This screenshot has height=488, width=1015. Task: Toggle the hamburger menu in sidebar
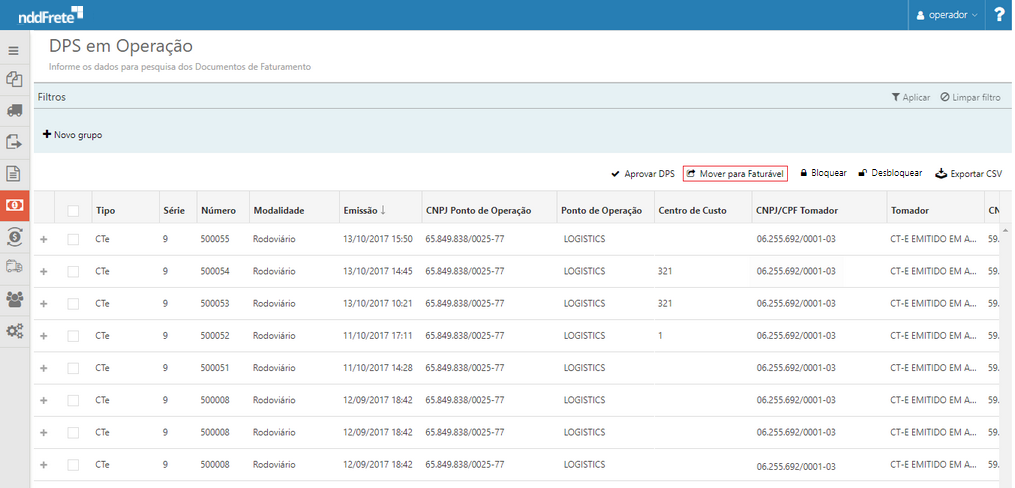[14, 50]
